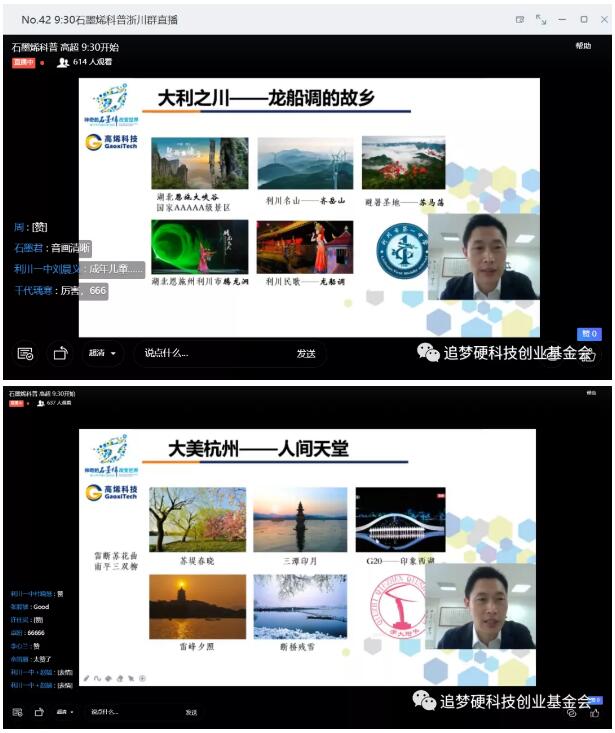This screenshot has height=733, width=615.
Task: Click the 帮助 link in bottom player
Action: coord(592,393)
